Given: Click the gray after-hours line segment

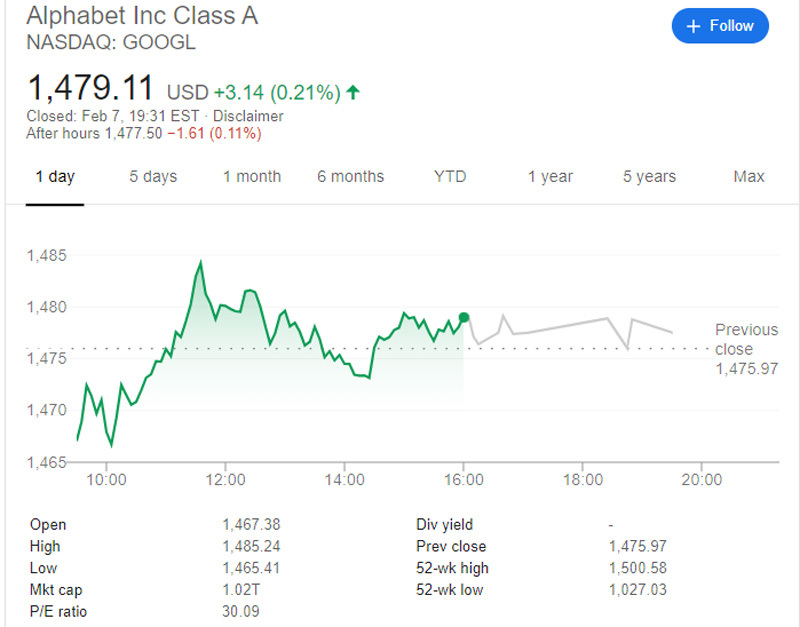Looking at the screenshot, I should [560, 326].
